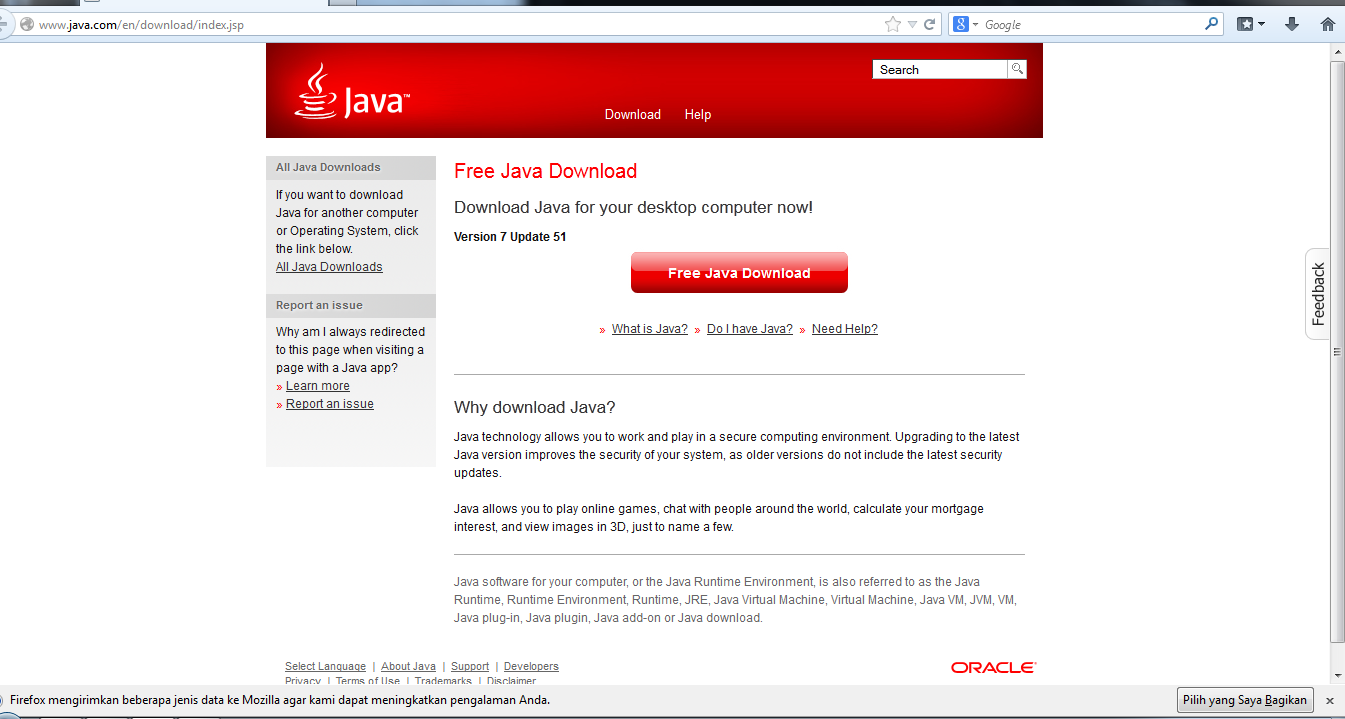Open the Downloads arrow icon
Image resolution: width=1345 pixels, height=719 pixels.
[x=1292, y=24]
